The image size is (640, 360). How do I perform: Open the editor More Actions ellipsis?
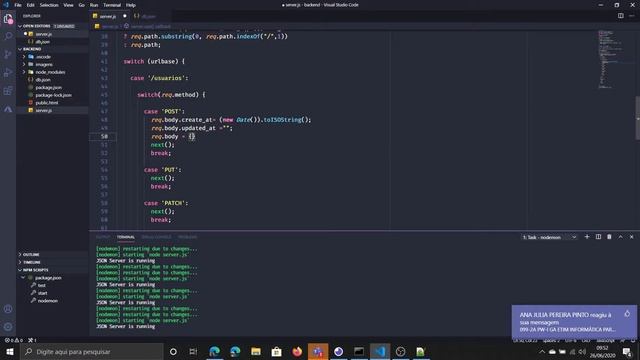point(631,16)
